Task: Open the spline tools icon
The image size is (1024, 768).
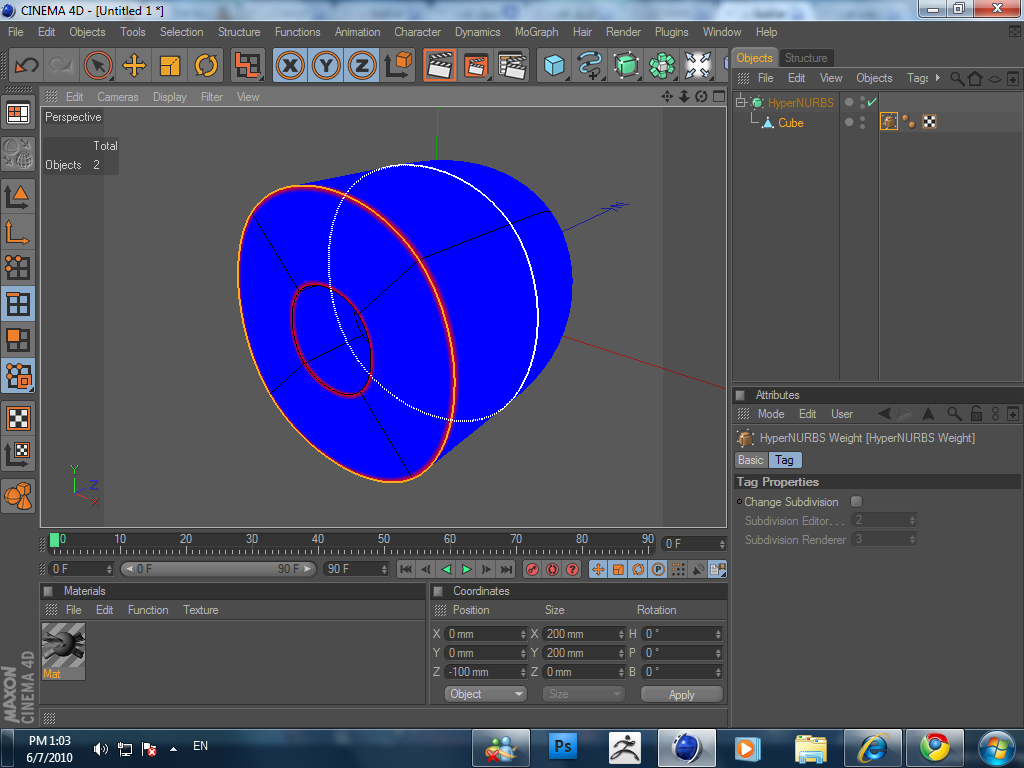Action: [x=590, y=65]
